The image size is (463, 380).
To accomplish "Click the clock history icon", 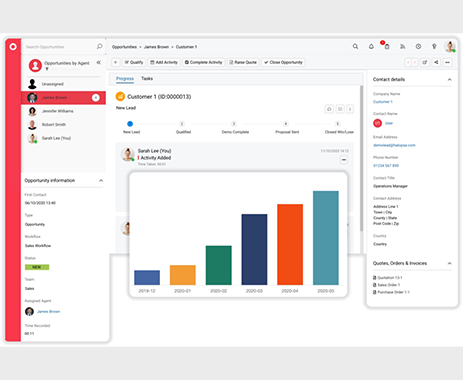I will (x=418, y=47).
